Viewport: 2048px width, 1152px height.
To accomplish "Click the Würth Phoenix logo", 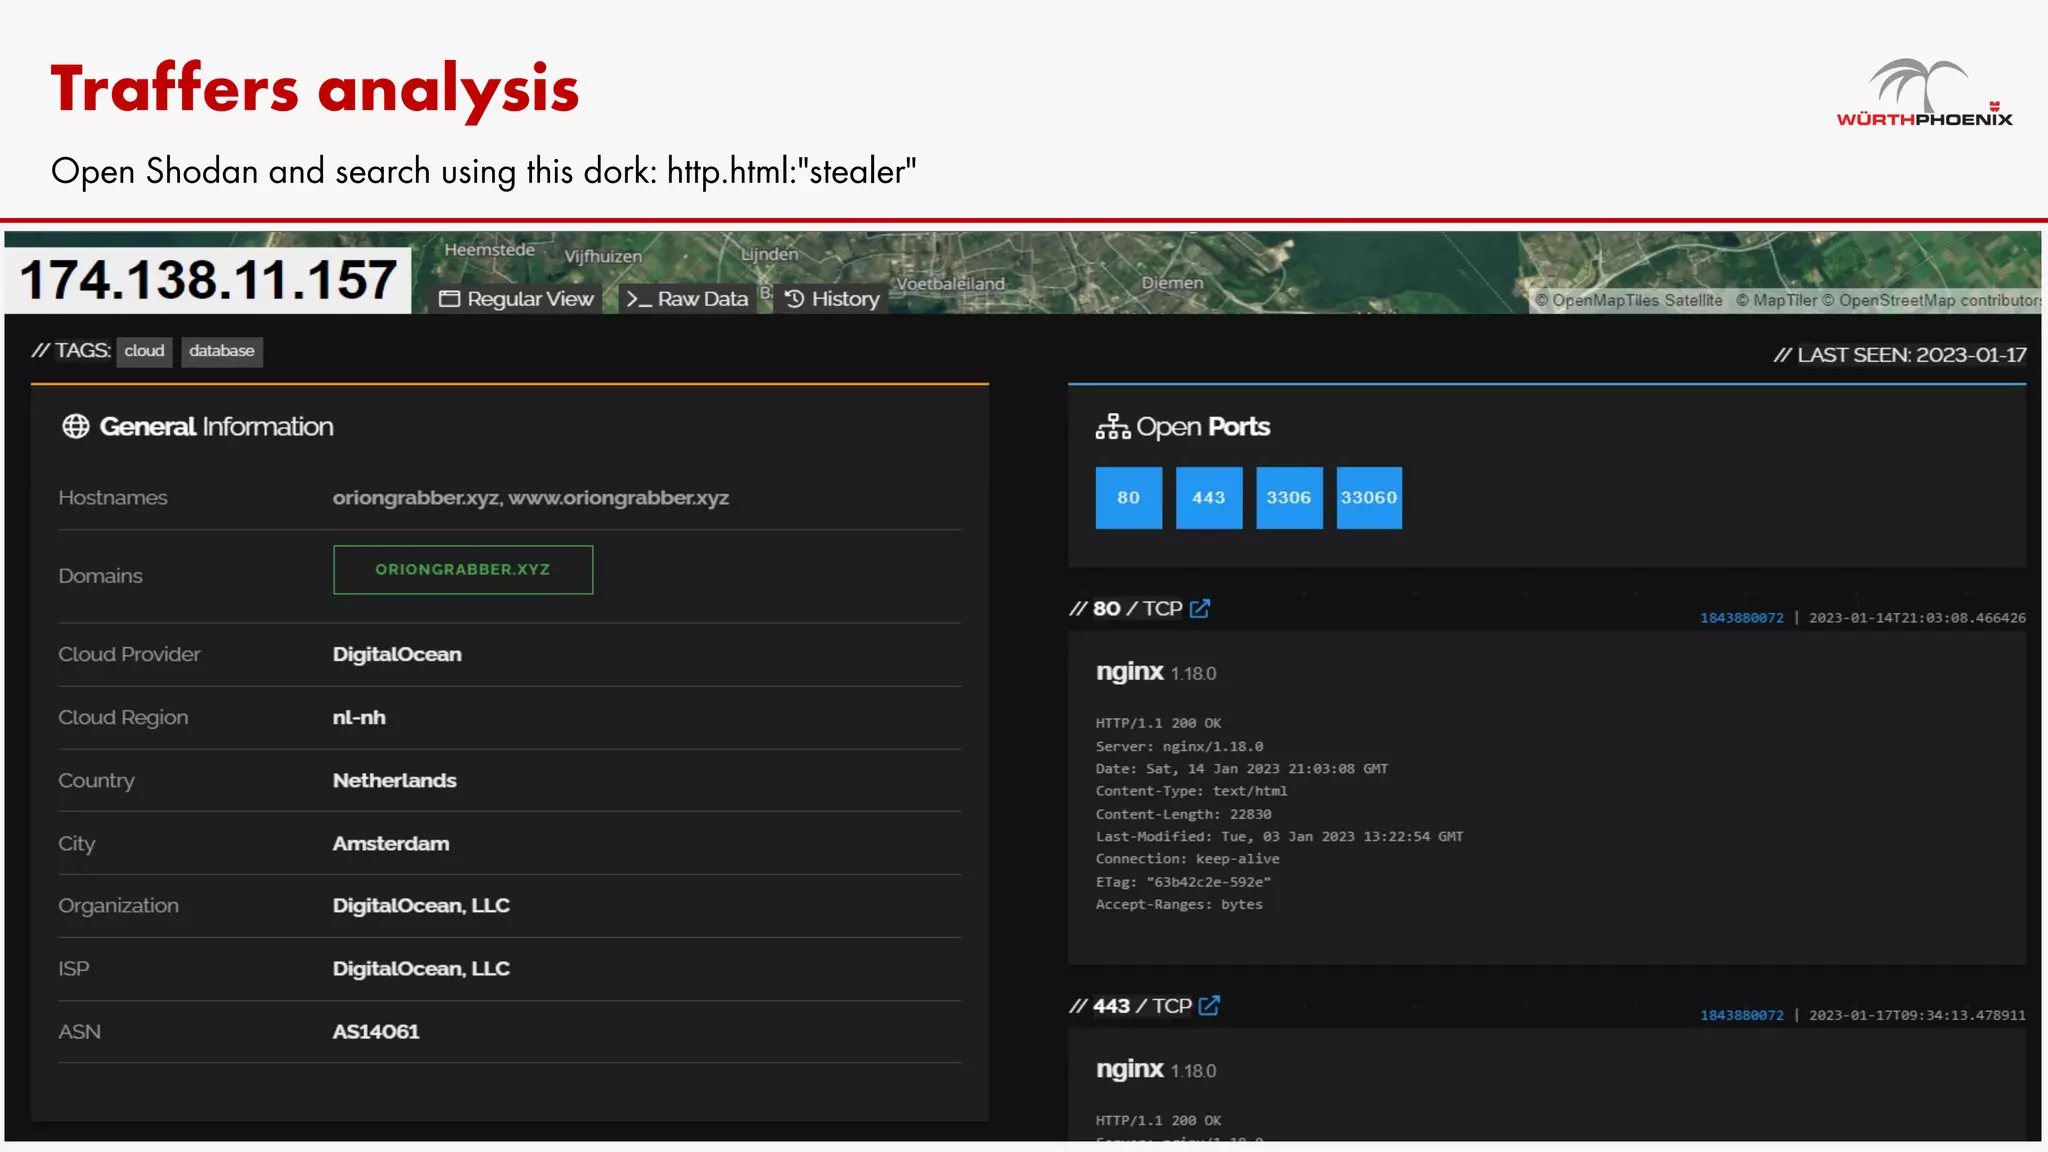I will coord(1924,93).
